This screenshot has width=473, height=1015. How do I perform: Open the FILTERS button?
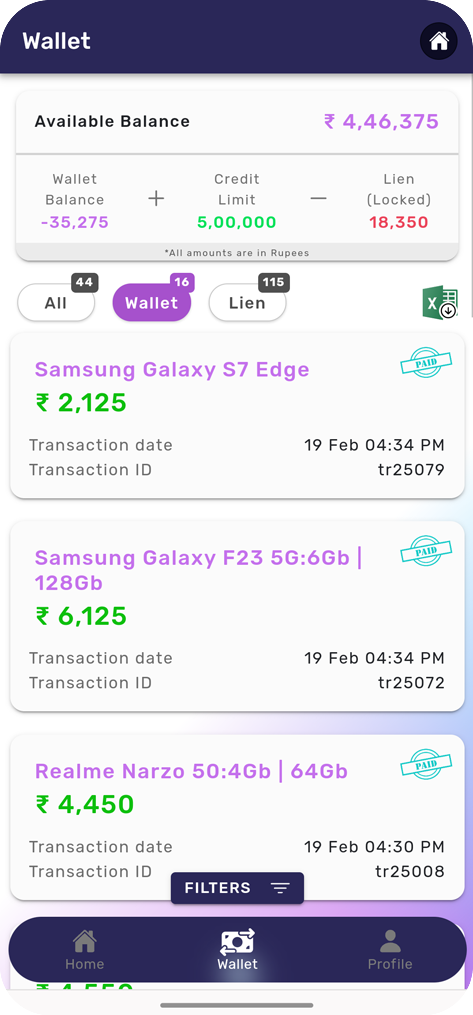[237, 888]
